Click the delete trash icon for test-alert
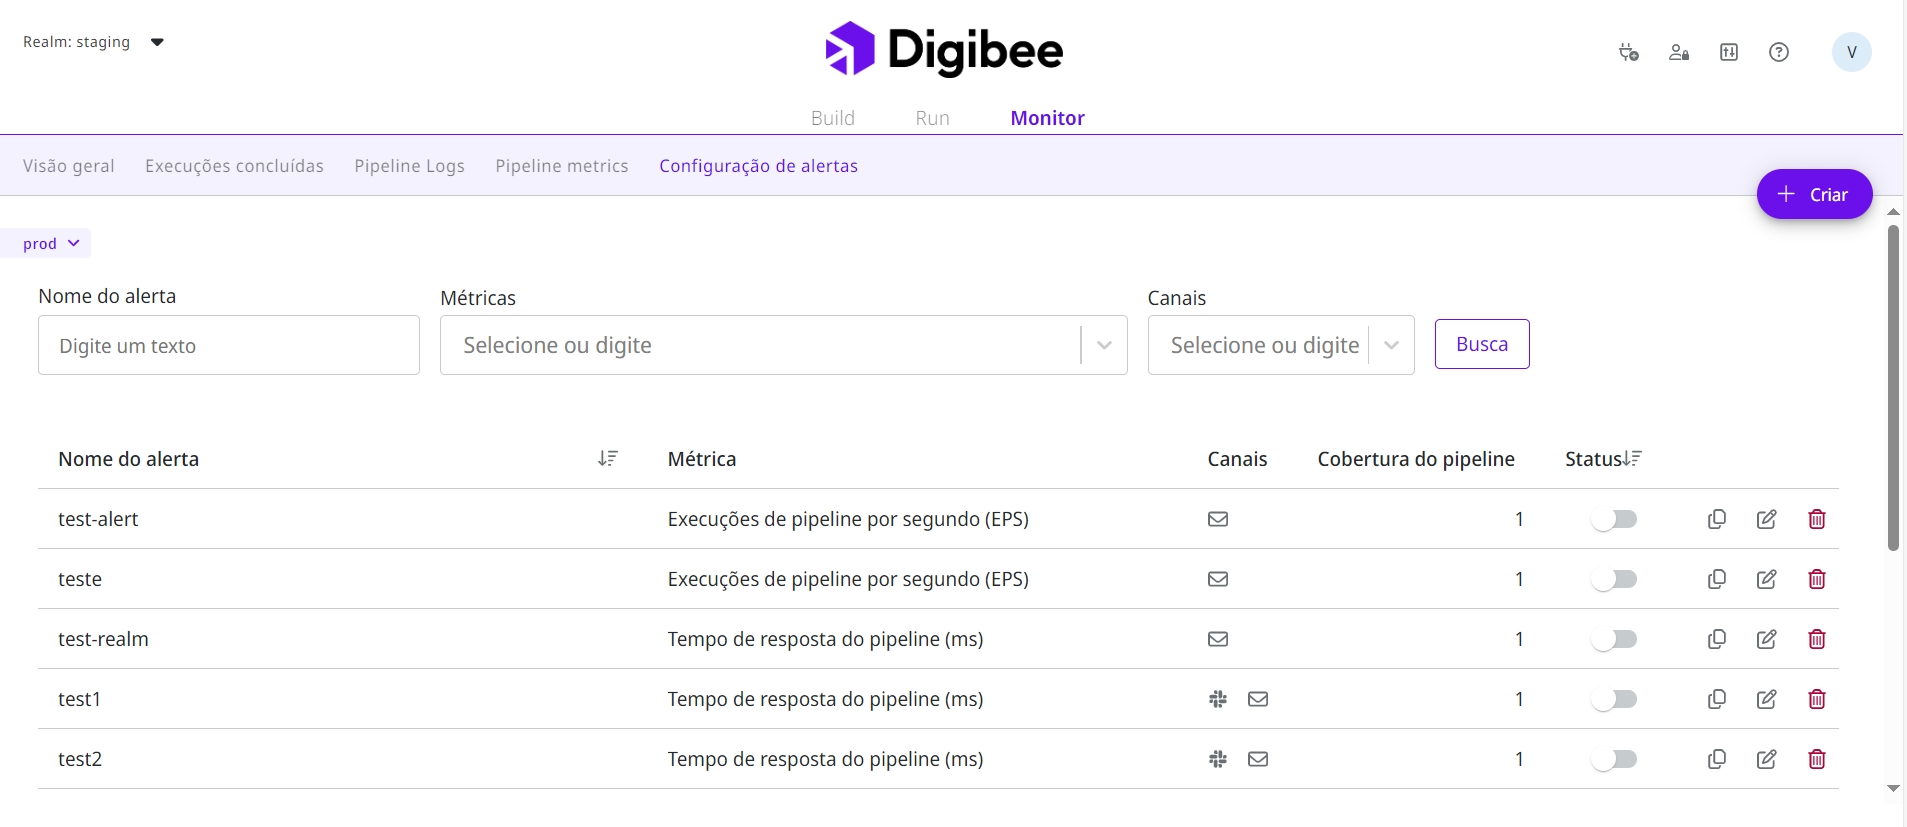Screen dimensions: 1907x827 [1816, 519]
